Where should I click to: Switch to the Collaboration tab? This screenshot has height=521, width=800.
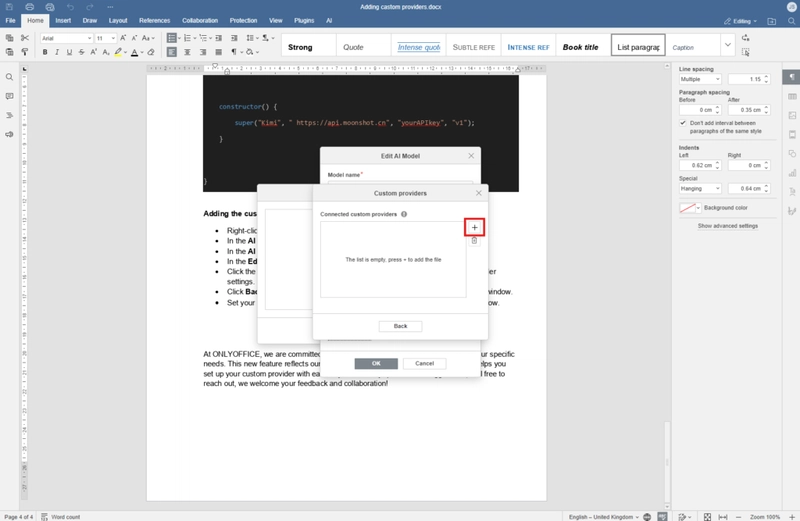pyautogui.click(x=200, y=21)
